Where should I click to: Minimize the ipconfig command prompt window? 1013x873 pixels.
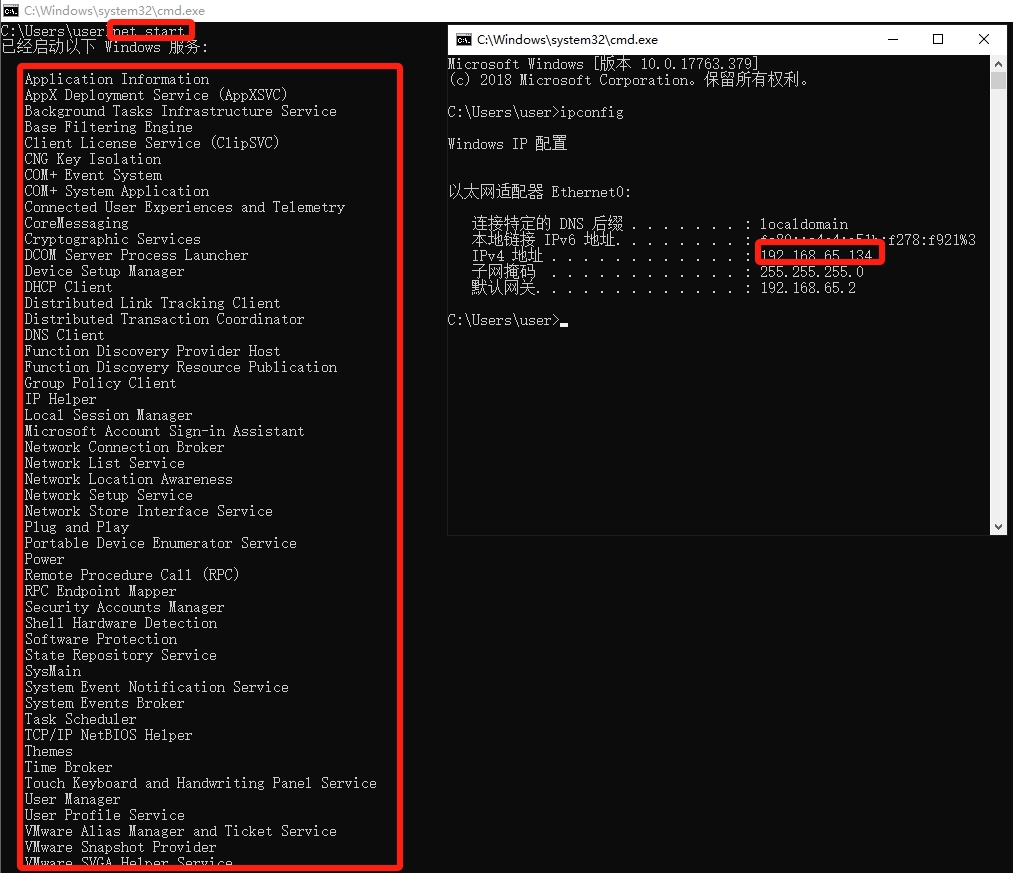point(892,40)
